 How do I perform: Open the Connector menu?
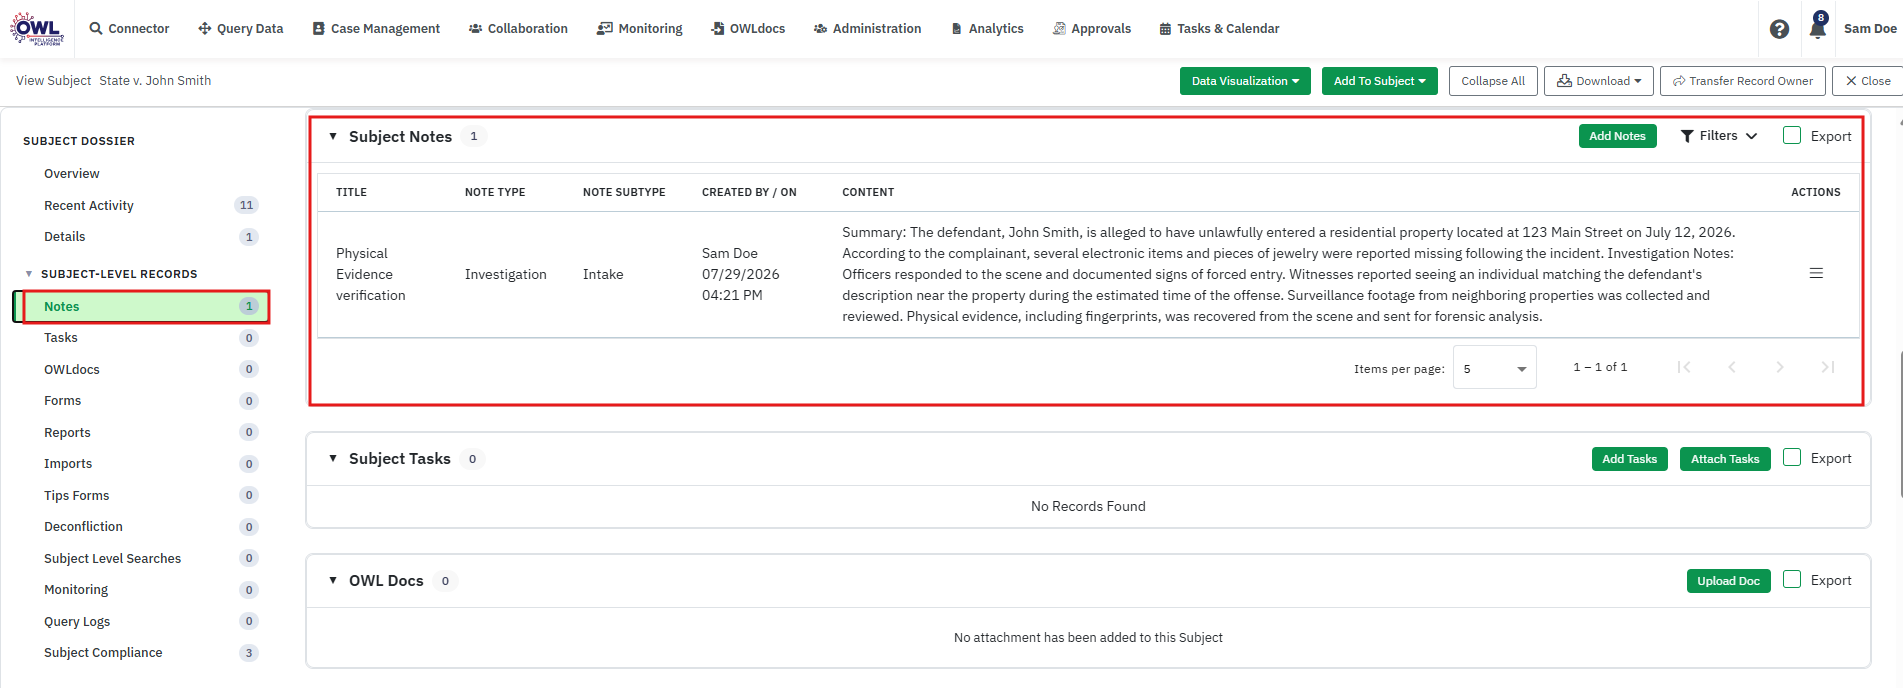click(x=129, y=29)
